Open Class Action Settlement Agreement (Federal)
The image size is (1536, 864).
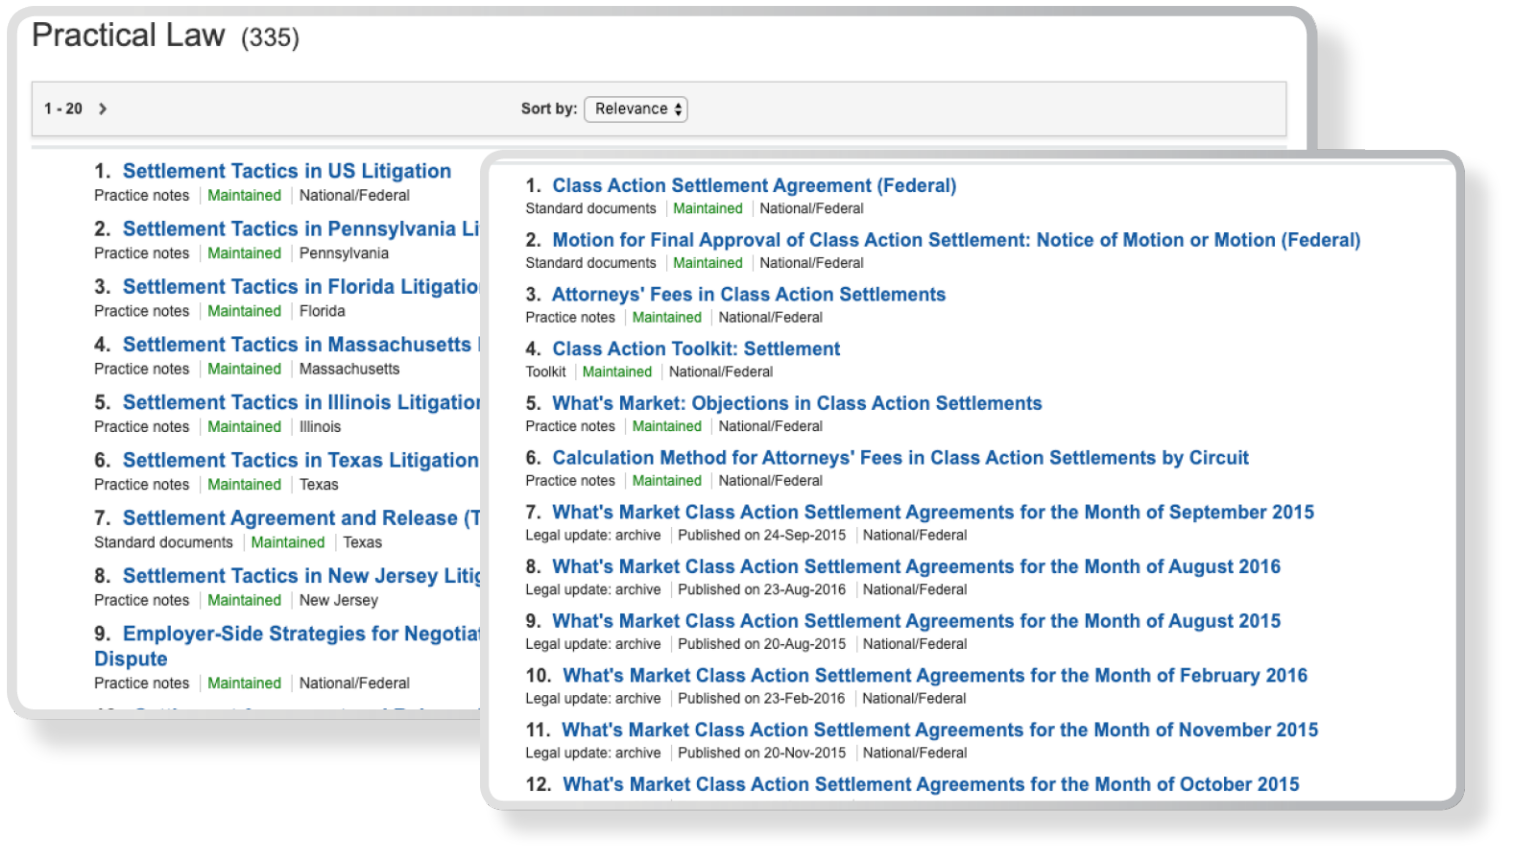click(x=754, y=186)
